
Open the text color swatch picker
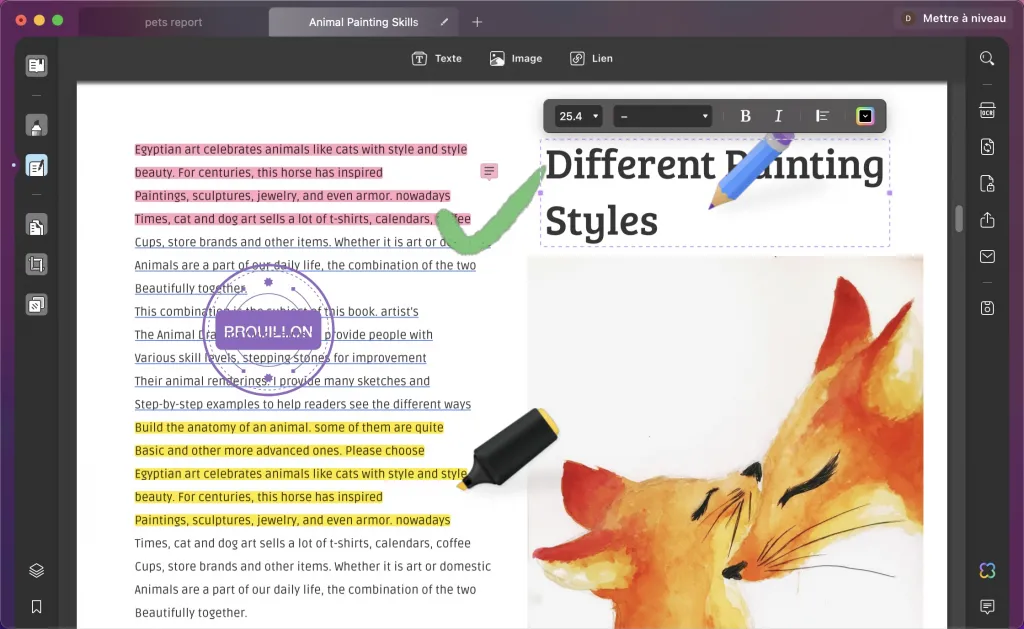click(x=864, y=116)
